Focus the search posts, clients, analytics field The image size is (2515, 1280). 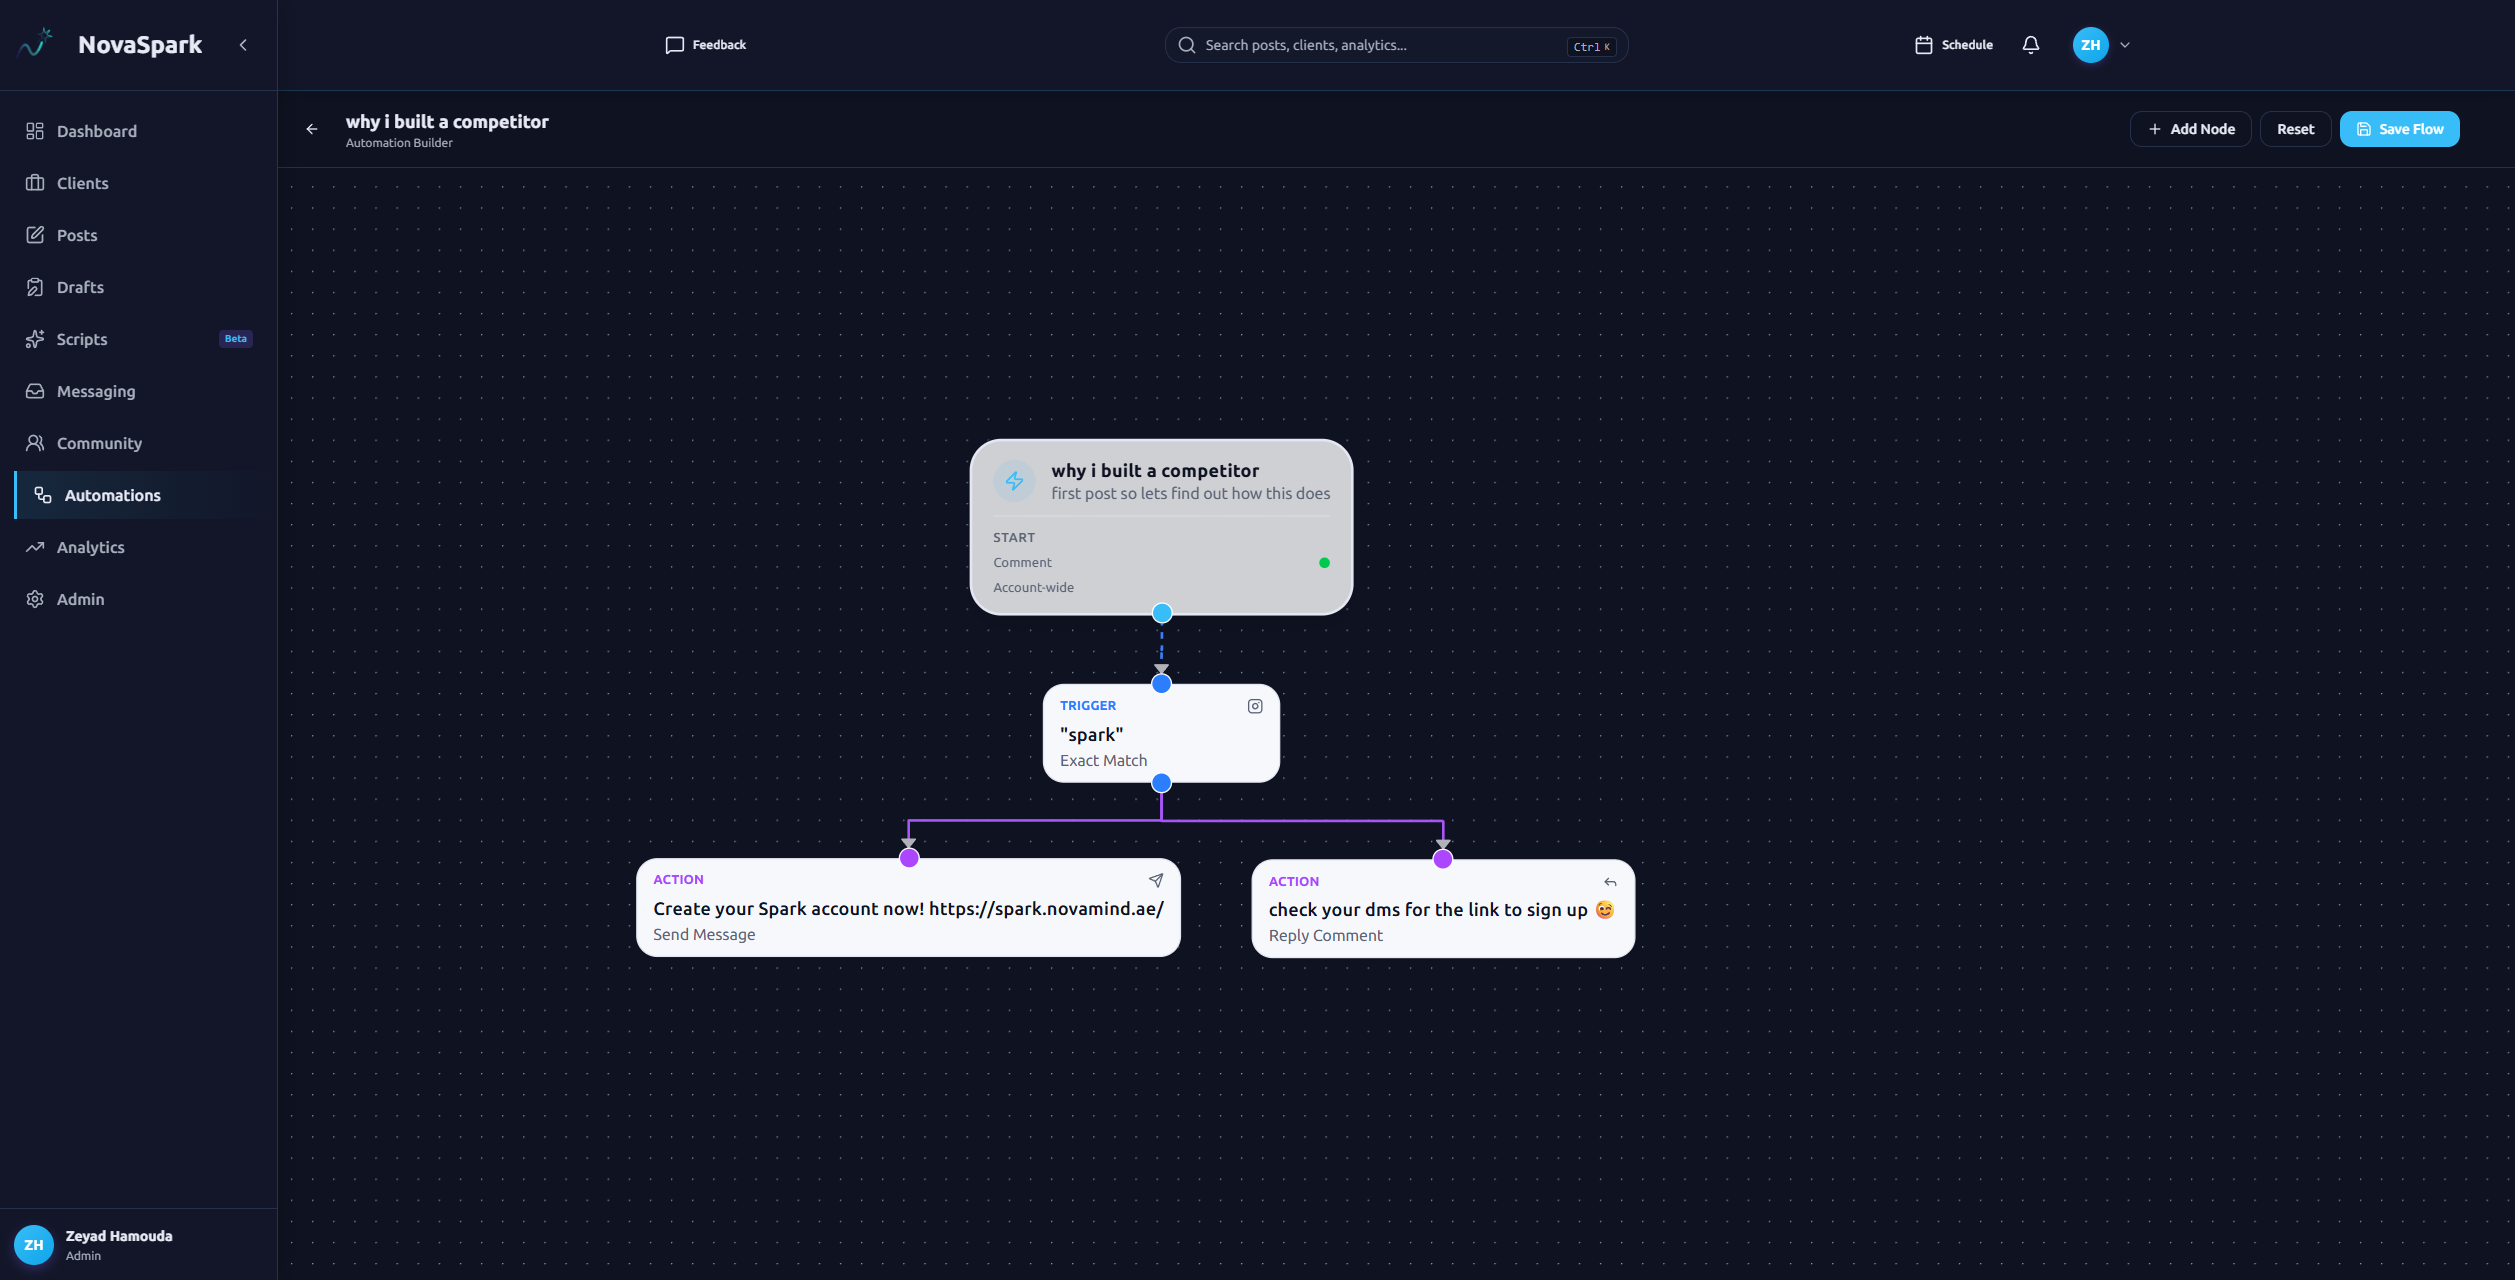pos(1380,45)
